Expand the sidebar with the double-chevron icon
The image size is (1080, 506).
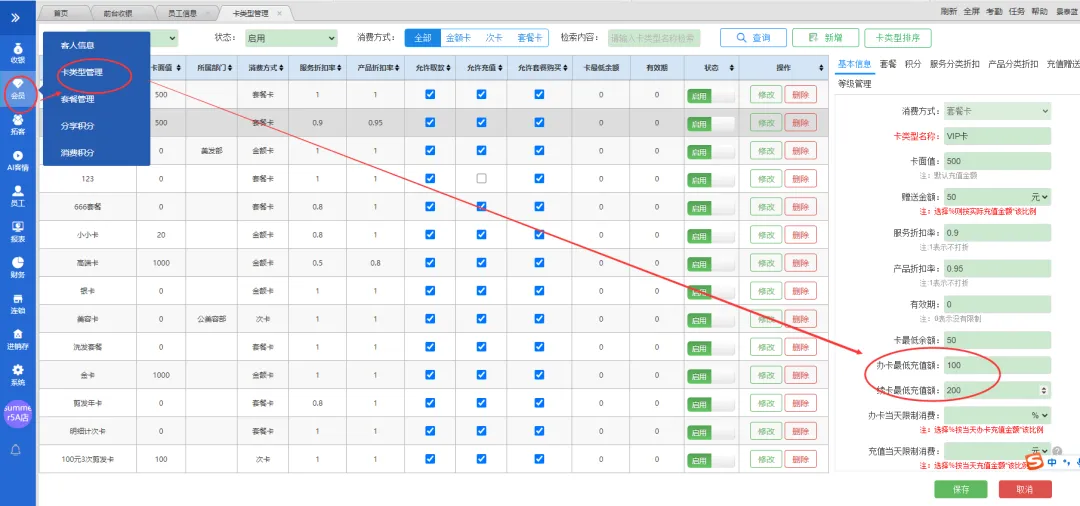[16, 17]
